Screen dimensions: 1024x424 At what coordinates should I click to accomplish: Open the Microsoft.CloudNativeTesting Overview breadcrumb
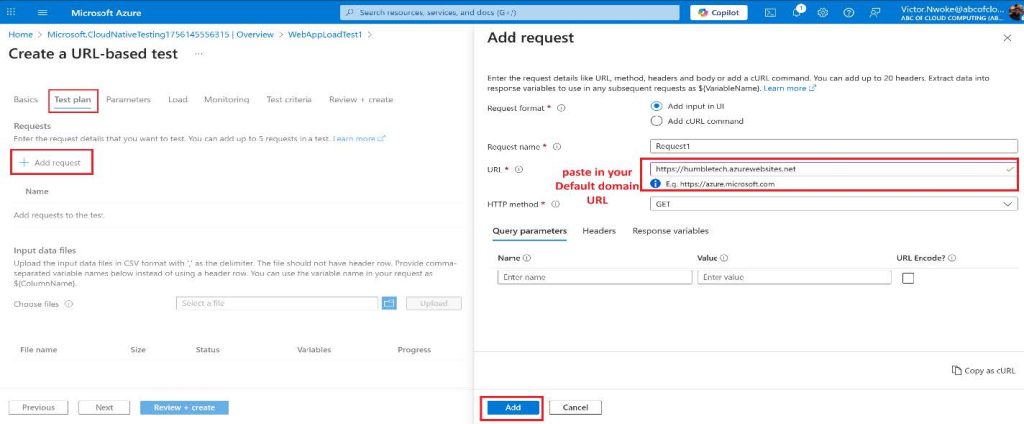click(x=161, y=35)
